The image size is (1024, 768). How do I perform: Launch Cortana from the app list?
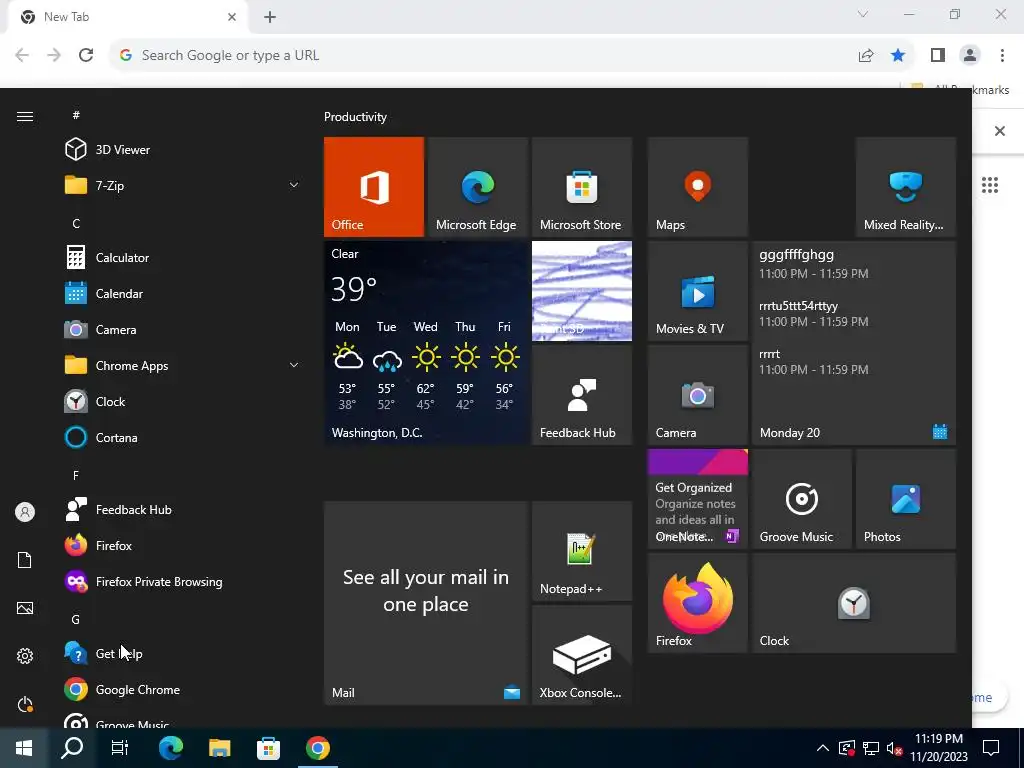pos(183,438)
